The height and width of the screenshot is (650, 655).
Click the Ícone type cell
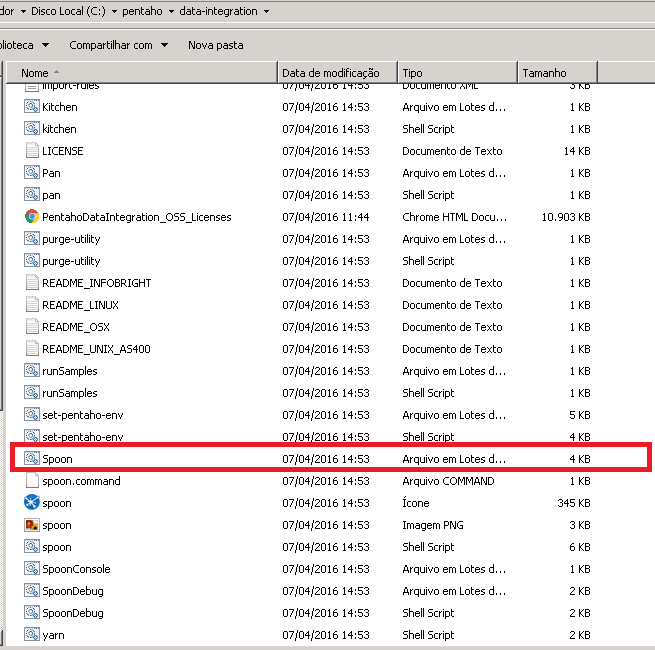click(415, 503)
